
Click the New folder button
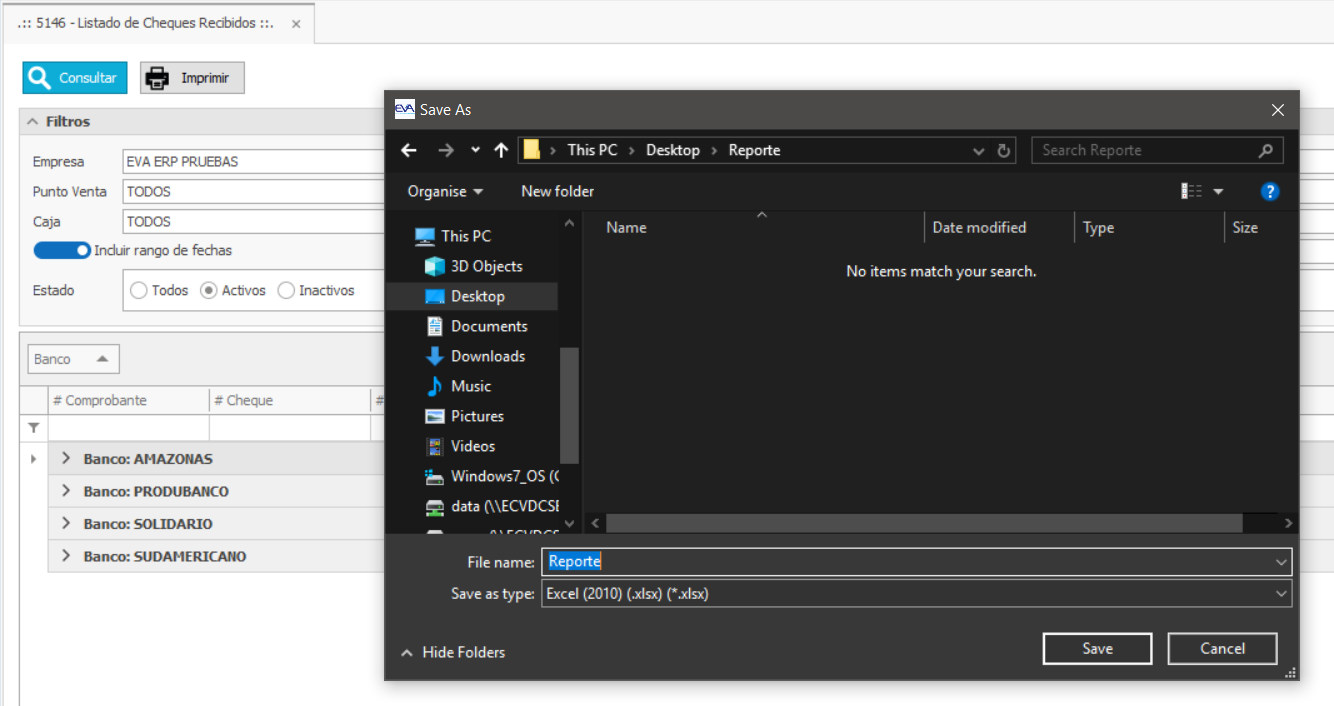click(x=557, y=191)
